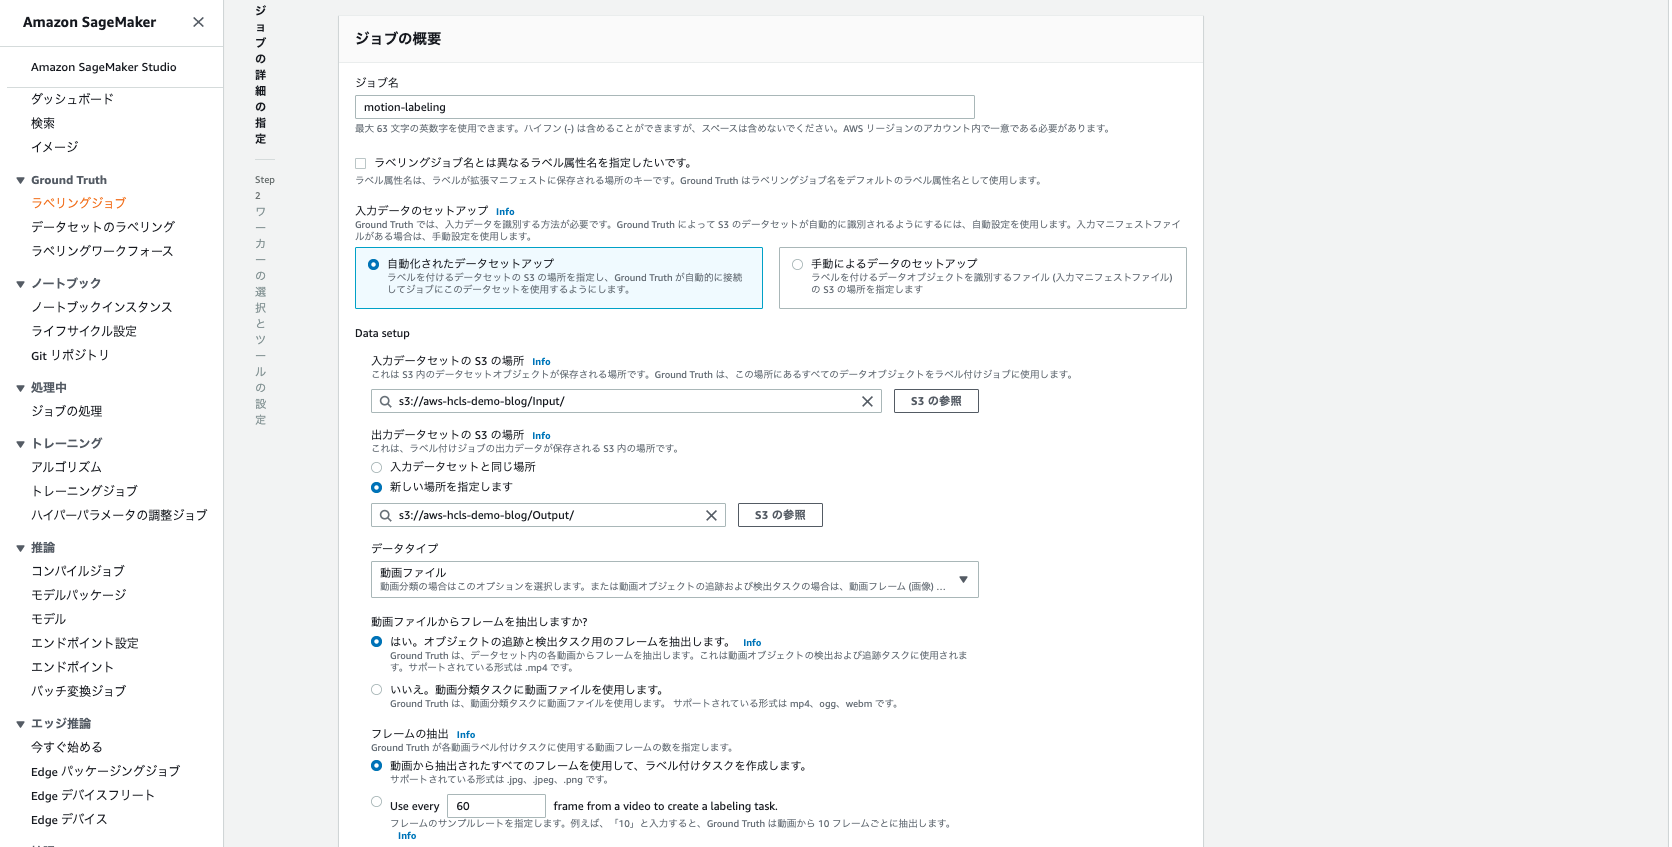Image resolution: width=1672 pixels, height=847 pixels.
Task: Open the data type dropdown (動画ファイル)
Action: click(674, 579)
